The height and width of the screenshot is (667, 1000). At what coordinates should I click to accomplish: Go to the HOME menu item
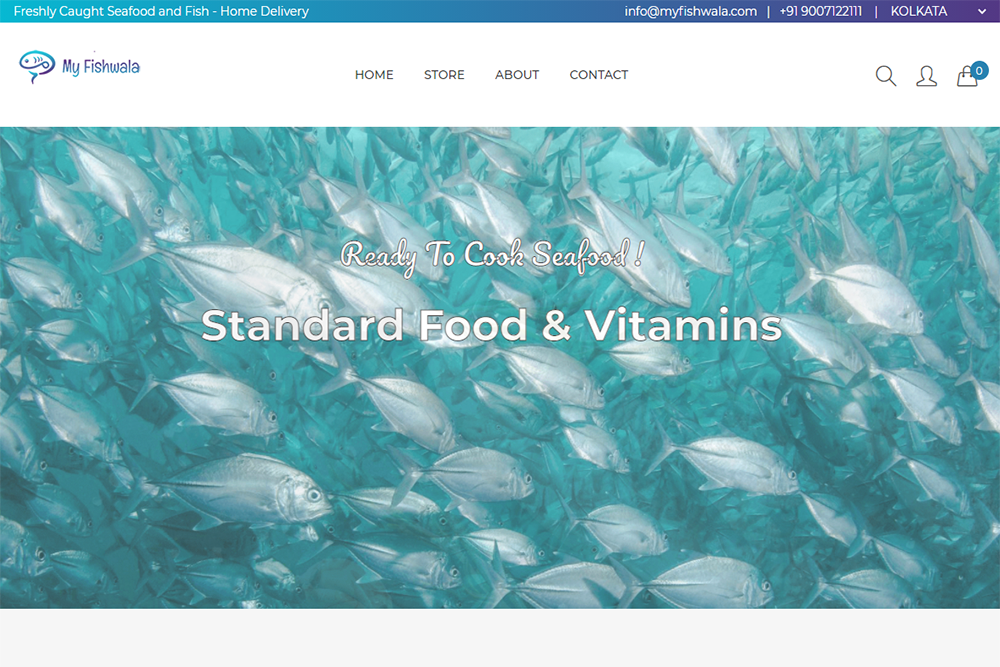coord(374,75)
